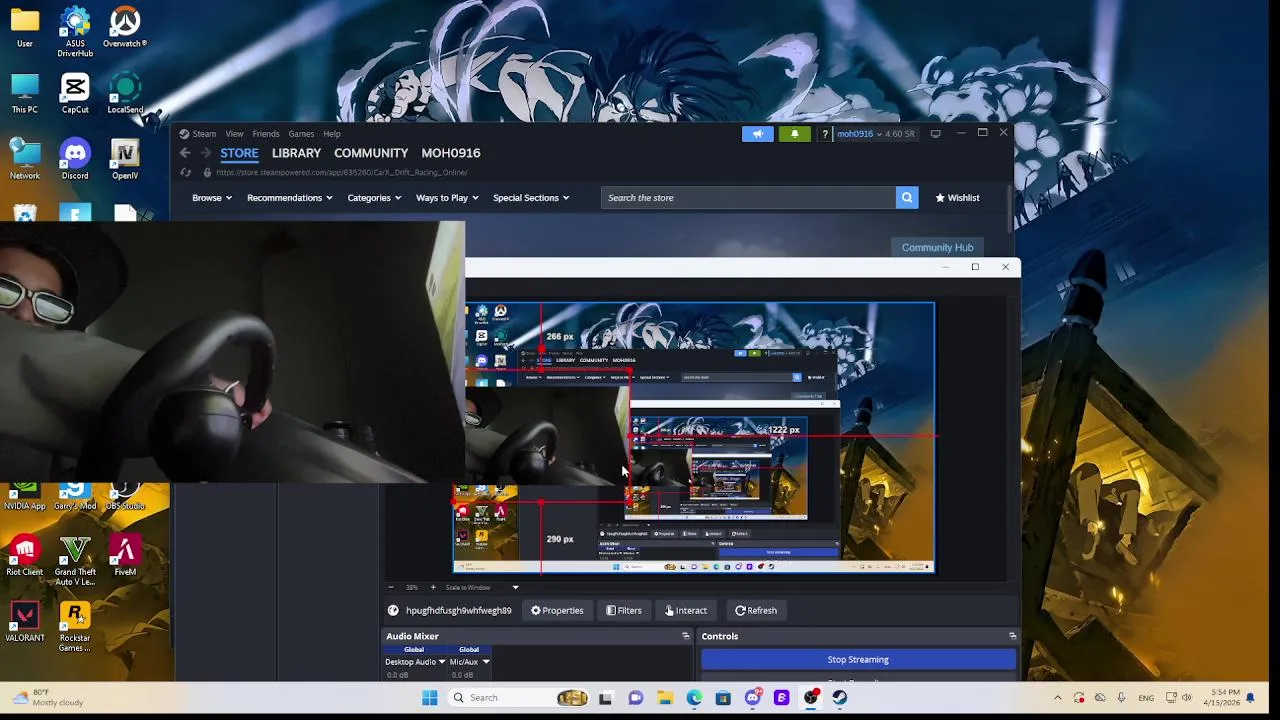Viewport: 1280px width, 720px height.
Task: Open Discord desktop shortcut
Action: tap(75, 160)
